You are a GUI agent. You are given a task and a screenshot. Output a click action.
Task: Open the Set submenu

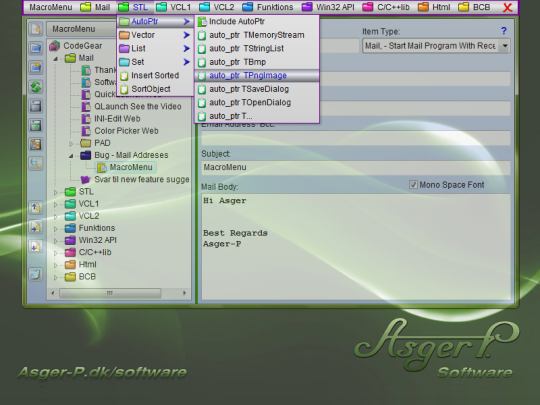point(155,62)
